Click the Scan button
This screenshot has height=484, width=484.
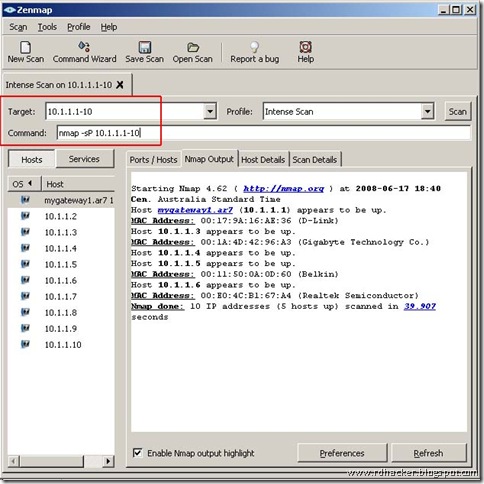[x=457, y=111]
